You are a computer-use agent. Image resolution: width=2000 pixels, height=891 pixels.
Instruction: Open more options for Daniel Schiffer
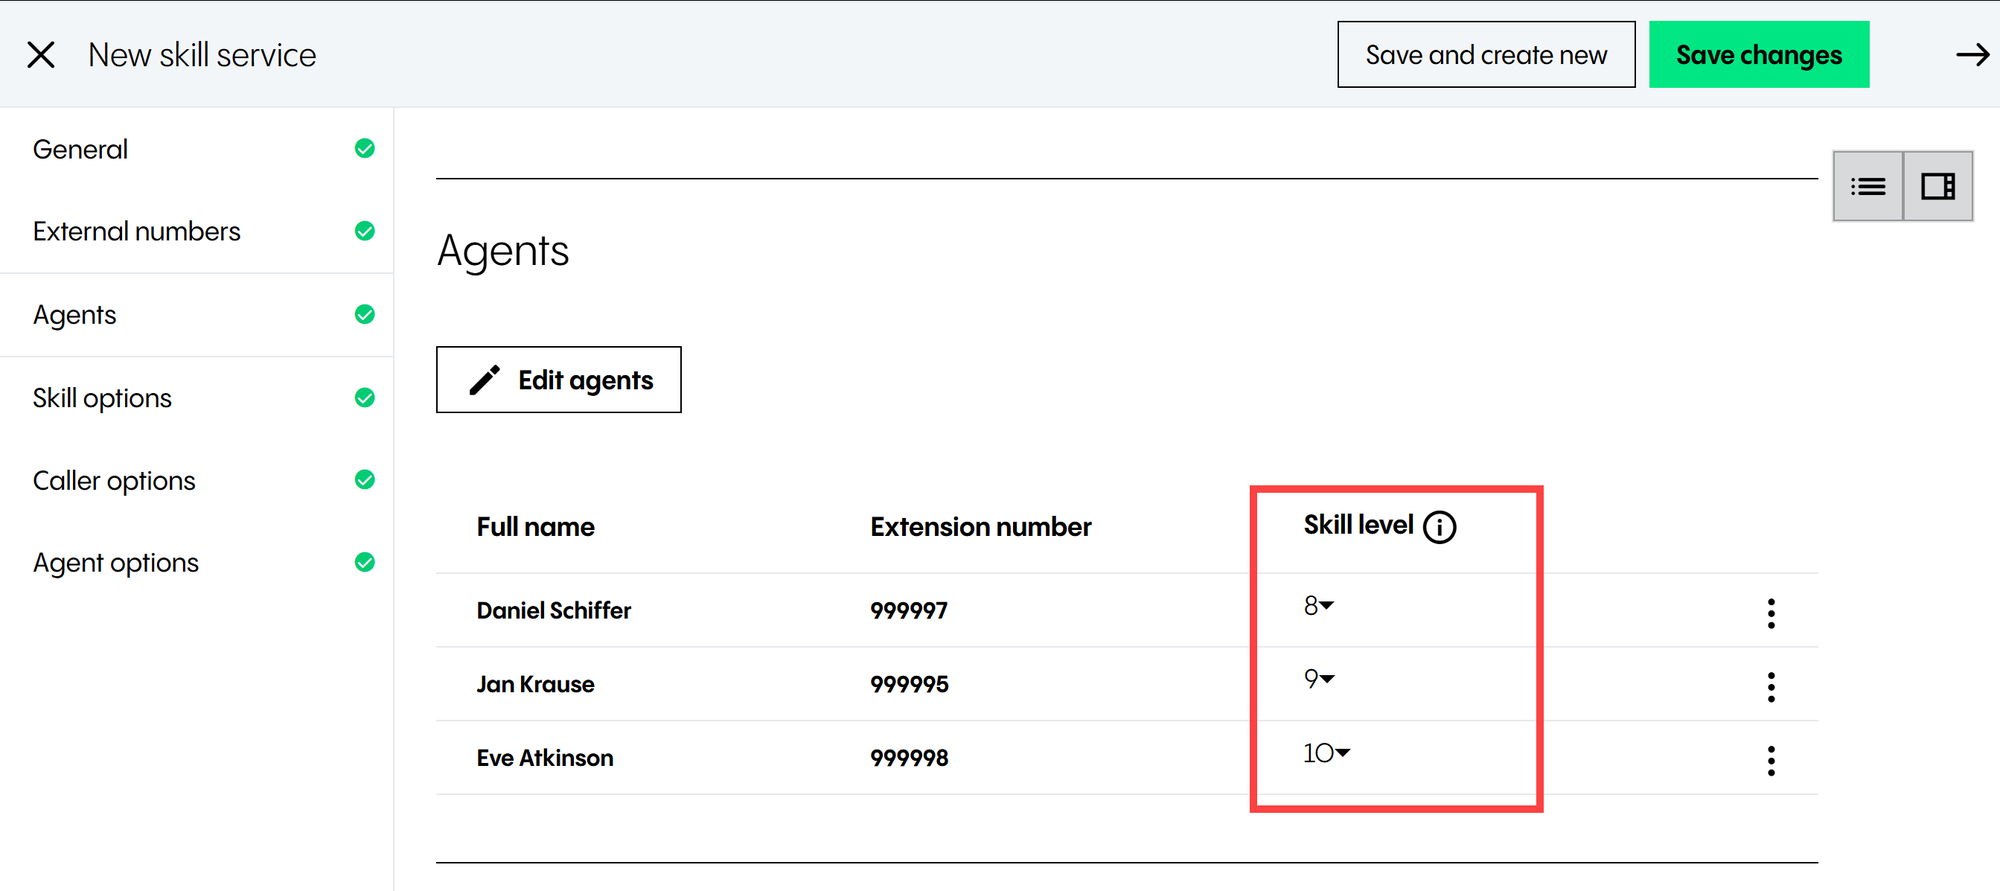click(x=1770, y=613)
